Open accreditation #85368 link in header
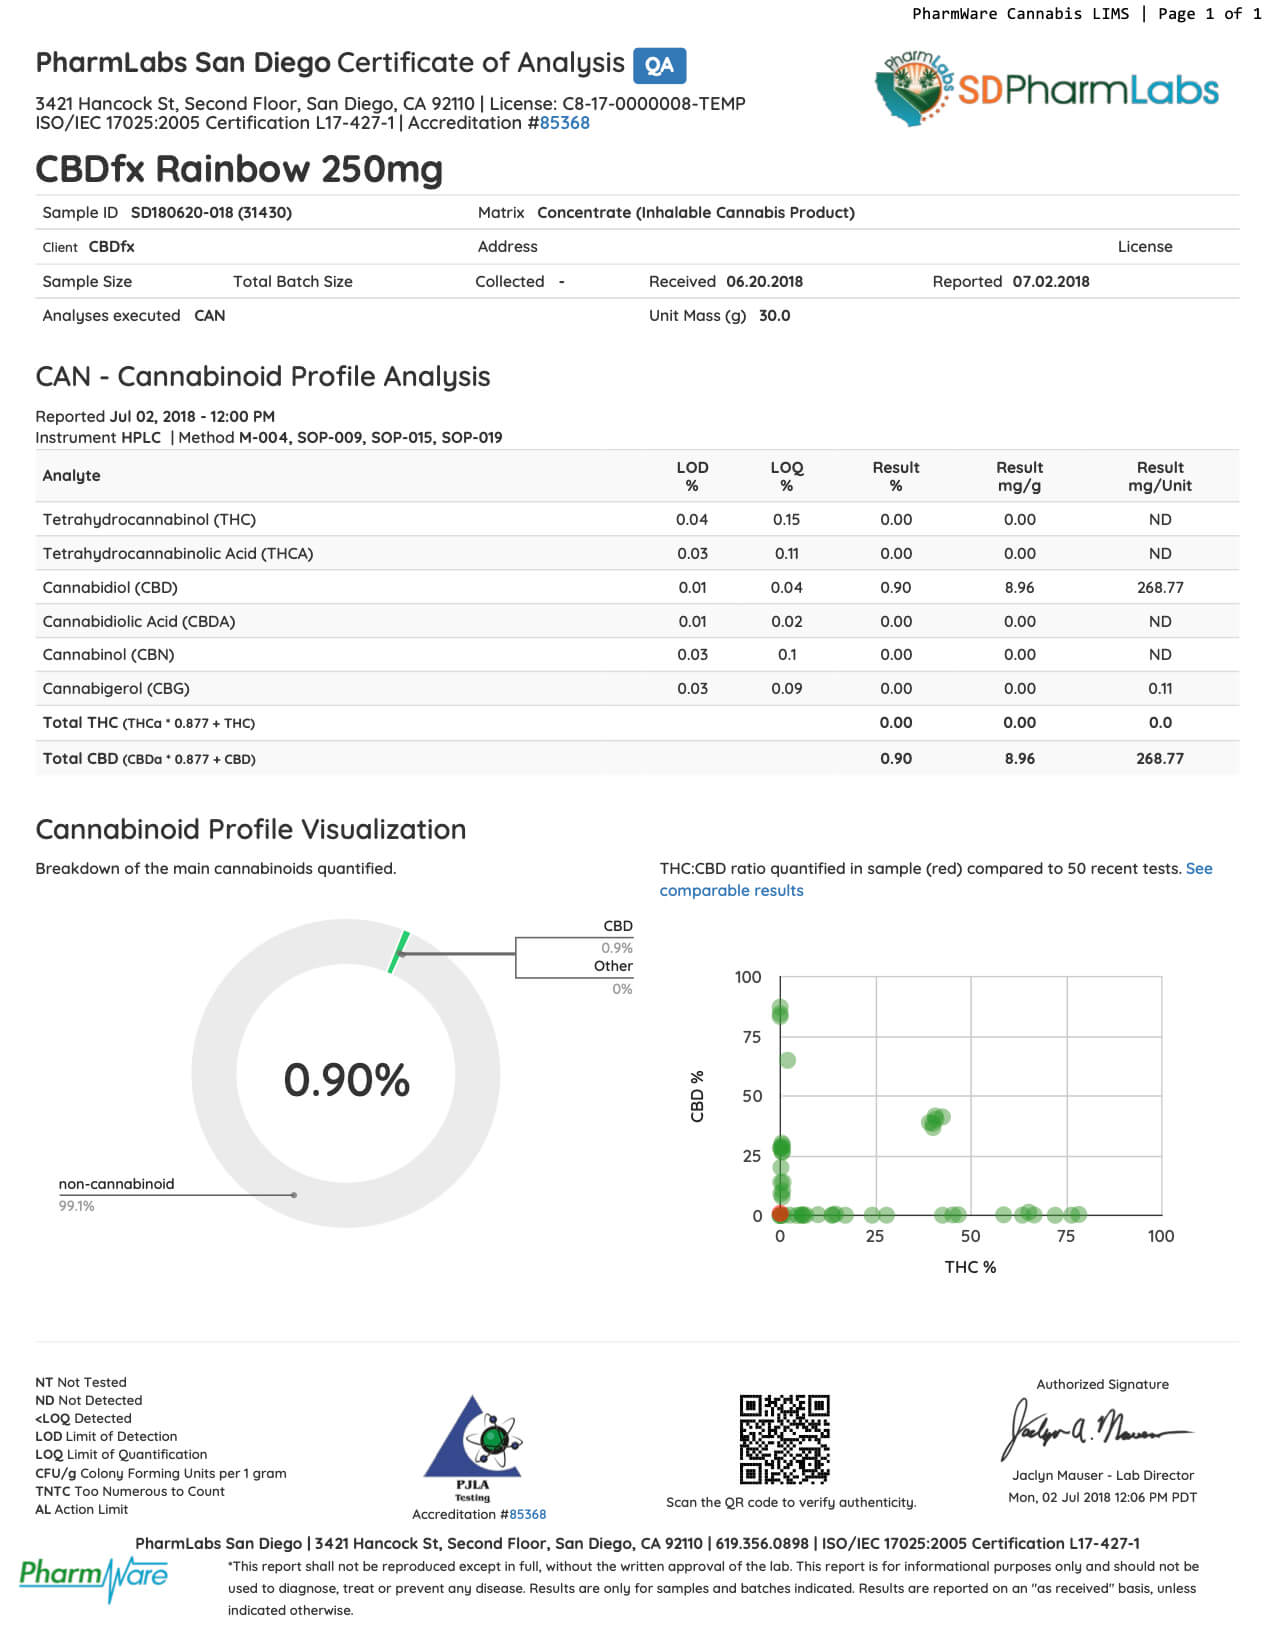The height and width of the screenshot is (1650, 1275). click(x=564, y=123)
